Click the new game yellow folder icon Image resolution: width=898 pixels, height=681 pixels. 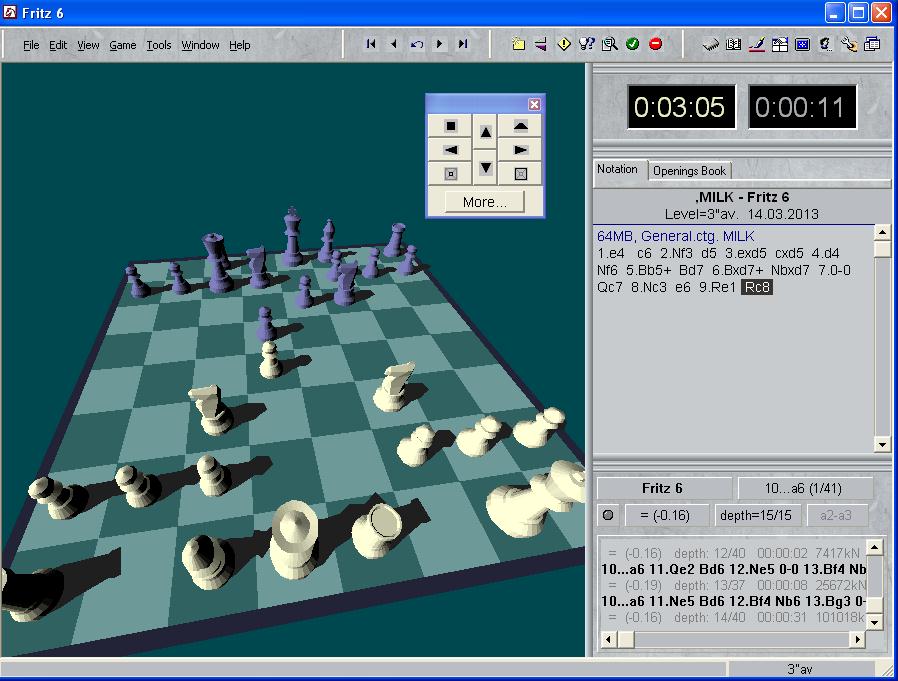pyautogui.click(x=518, y=44)
